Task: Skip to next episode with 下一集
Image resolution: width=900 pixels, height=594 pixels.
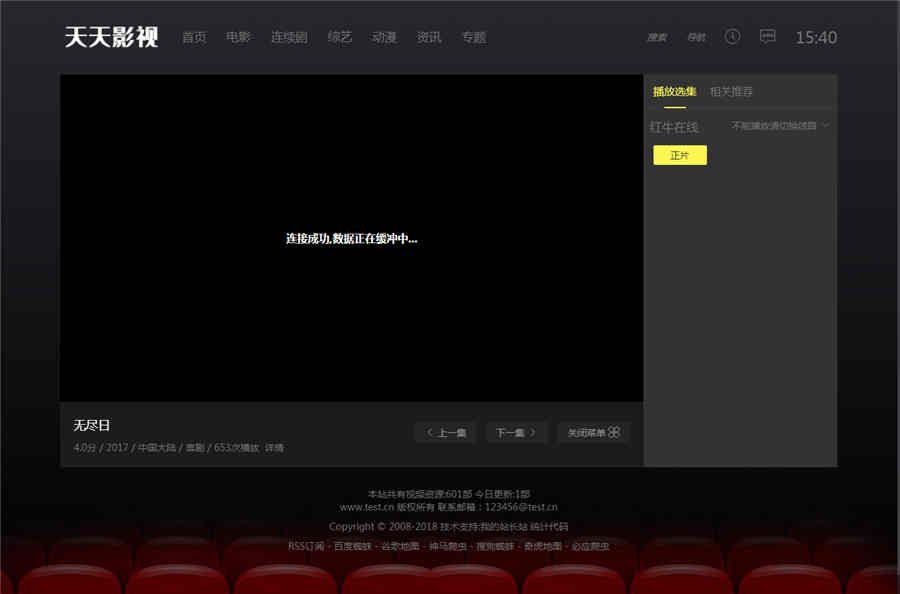Action: tap(517, 432)
